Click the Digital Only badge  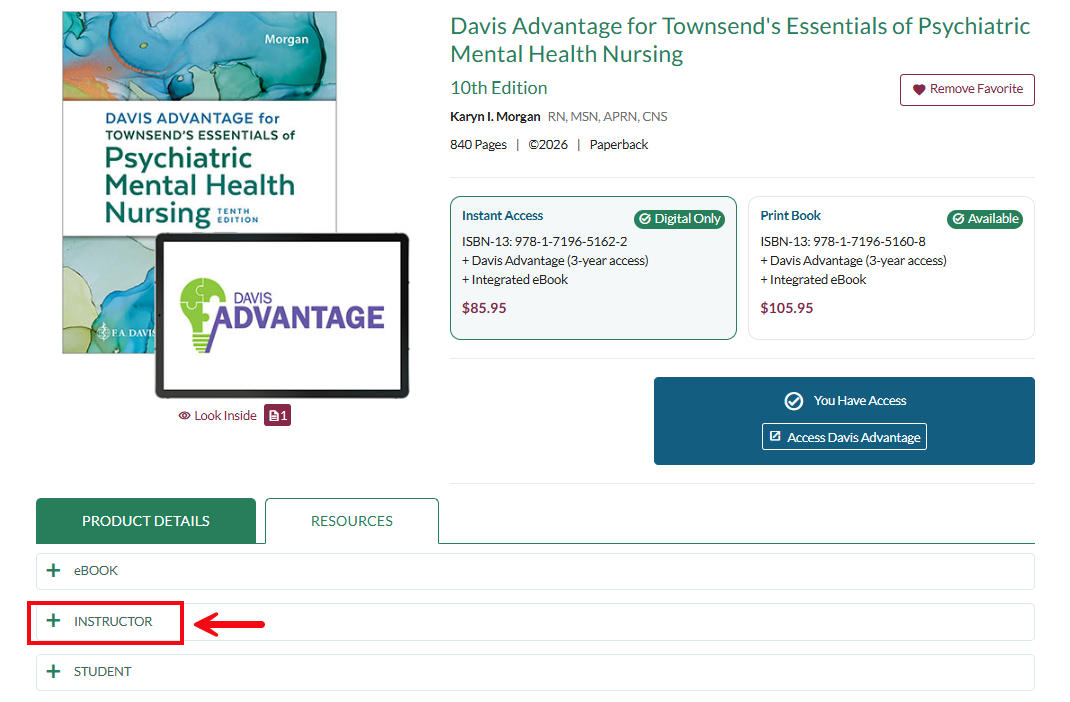pos(679,219)
